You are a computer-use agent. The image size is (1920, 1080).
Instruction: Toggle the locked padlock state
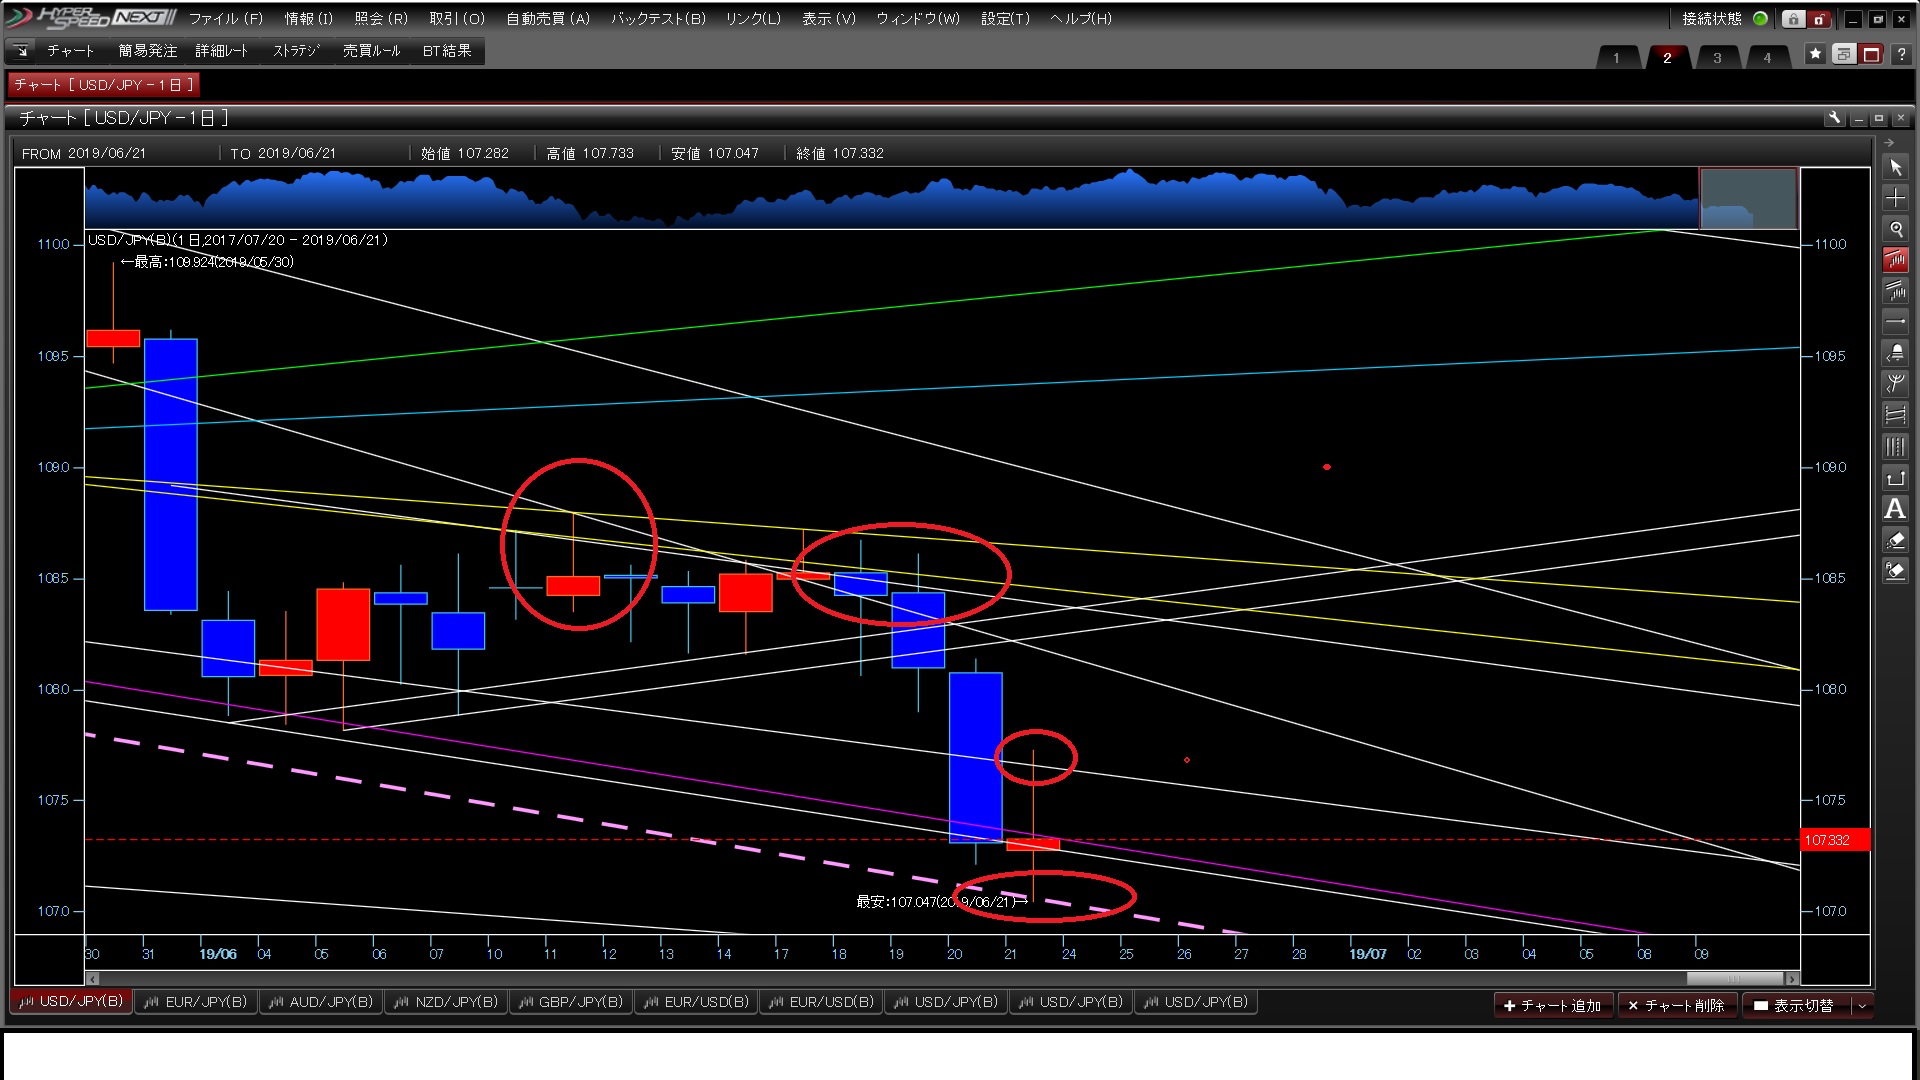tap(1793, 19)
